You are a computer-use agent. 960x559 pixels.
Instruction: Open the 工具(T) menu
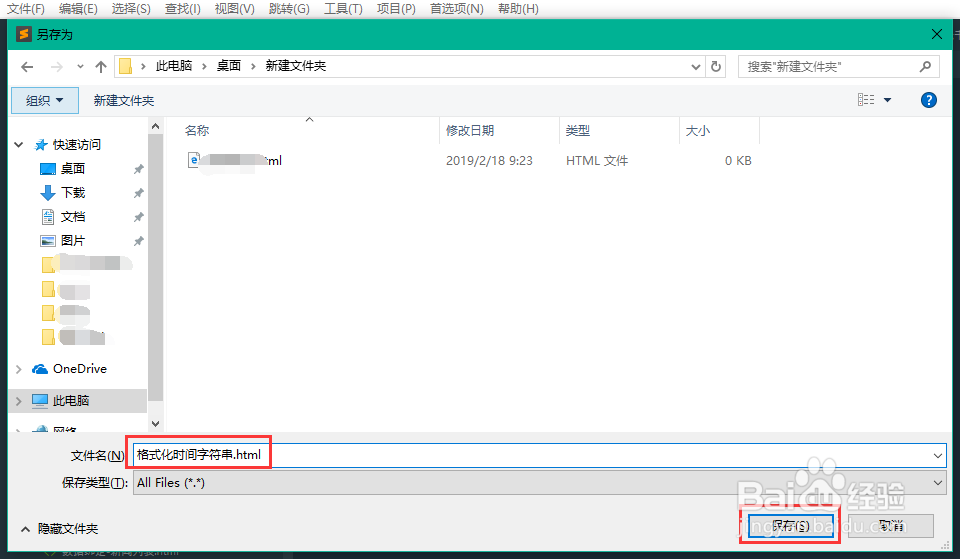tap(343, 9)
